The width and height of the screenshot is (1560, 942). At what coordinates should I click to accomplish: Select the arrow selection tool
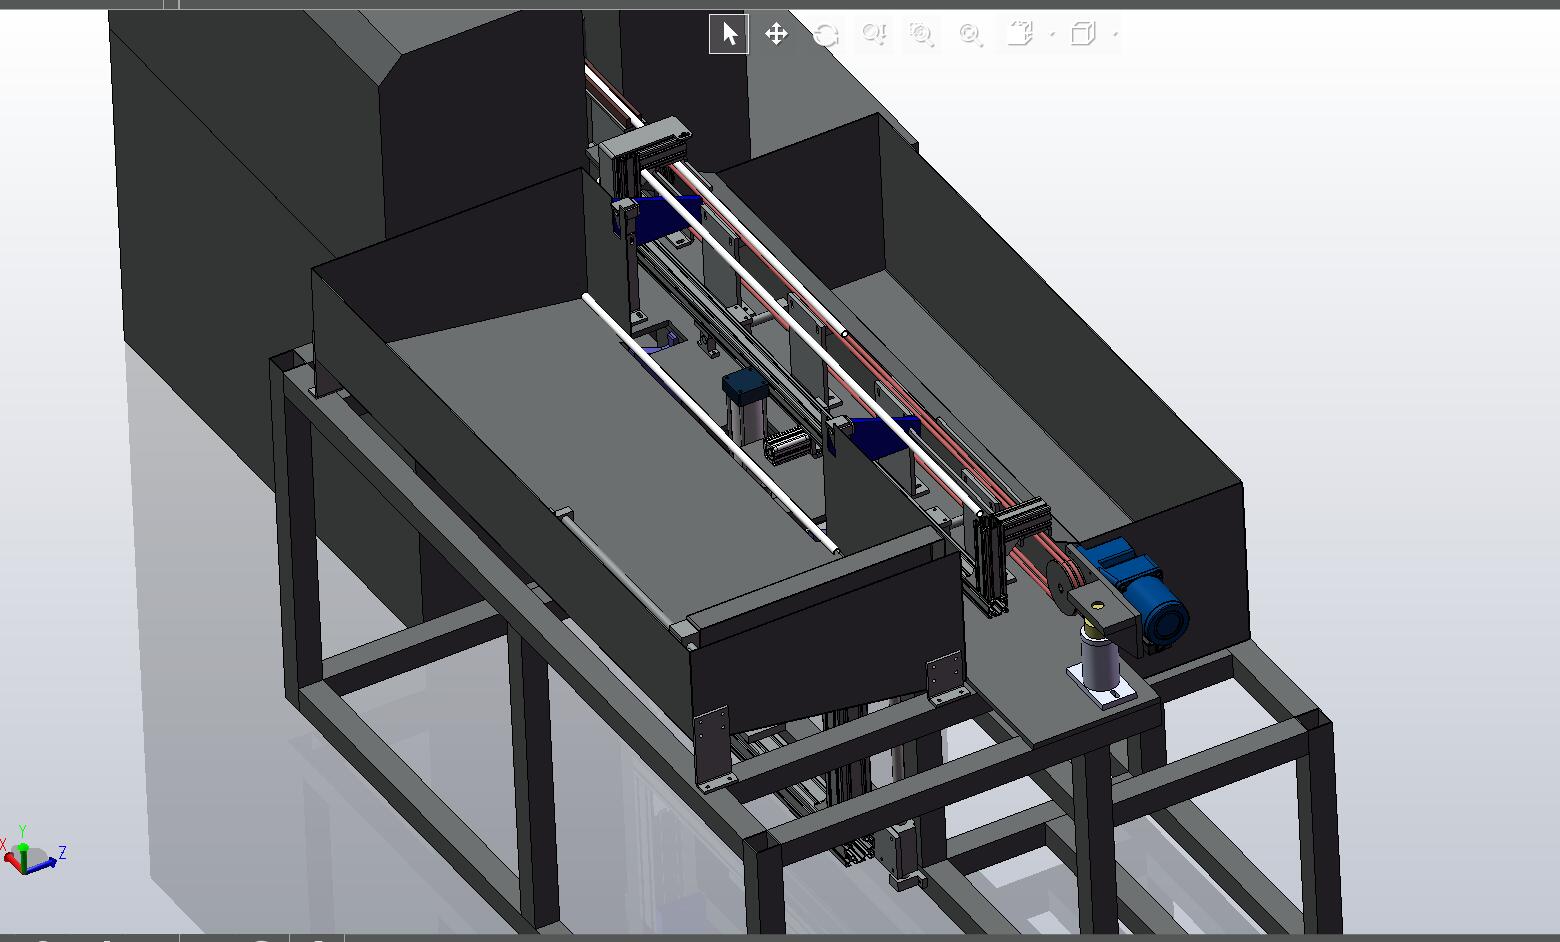pyautogui.click(x=729, y=34)
